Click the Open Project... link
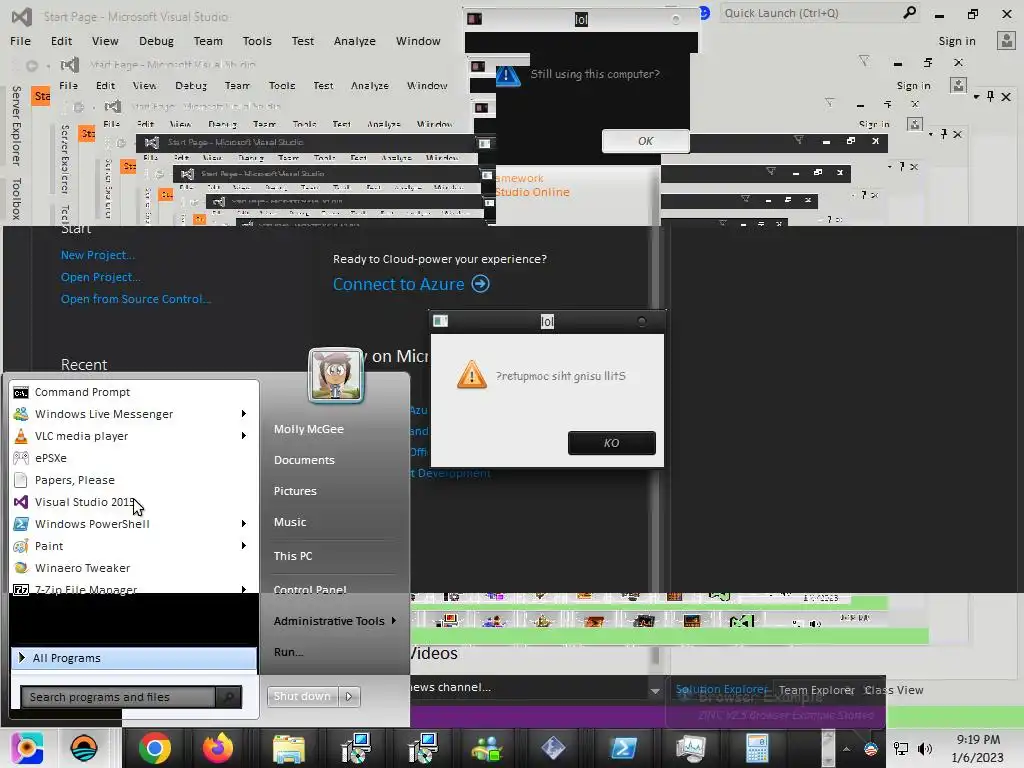1024x768 pixels. tap(101, 277)
